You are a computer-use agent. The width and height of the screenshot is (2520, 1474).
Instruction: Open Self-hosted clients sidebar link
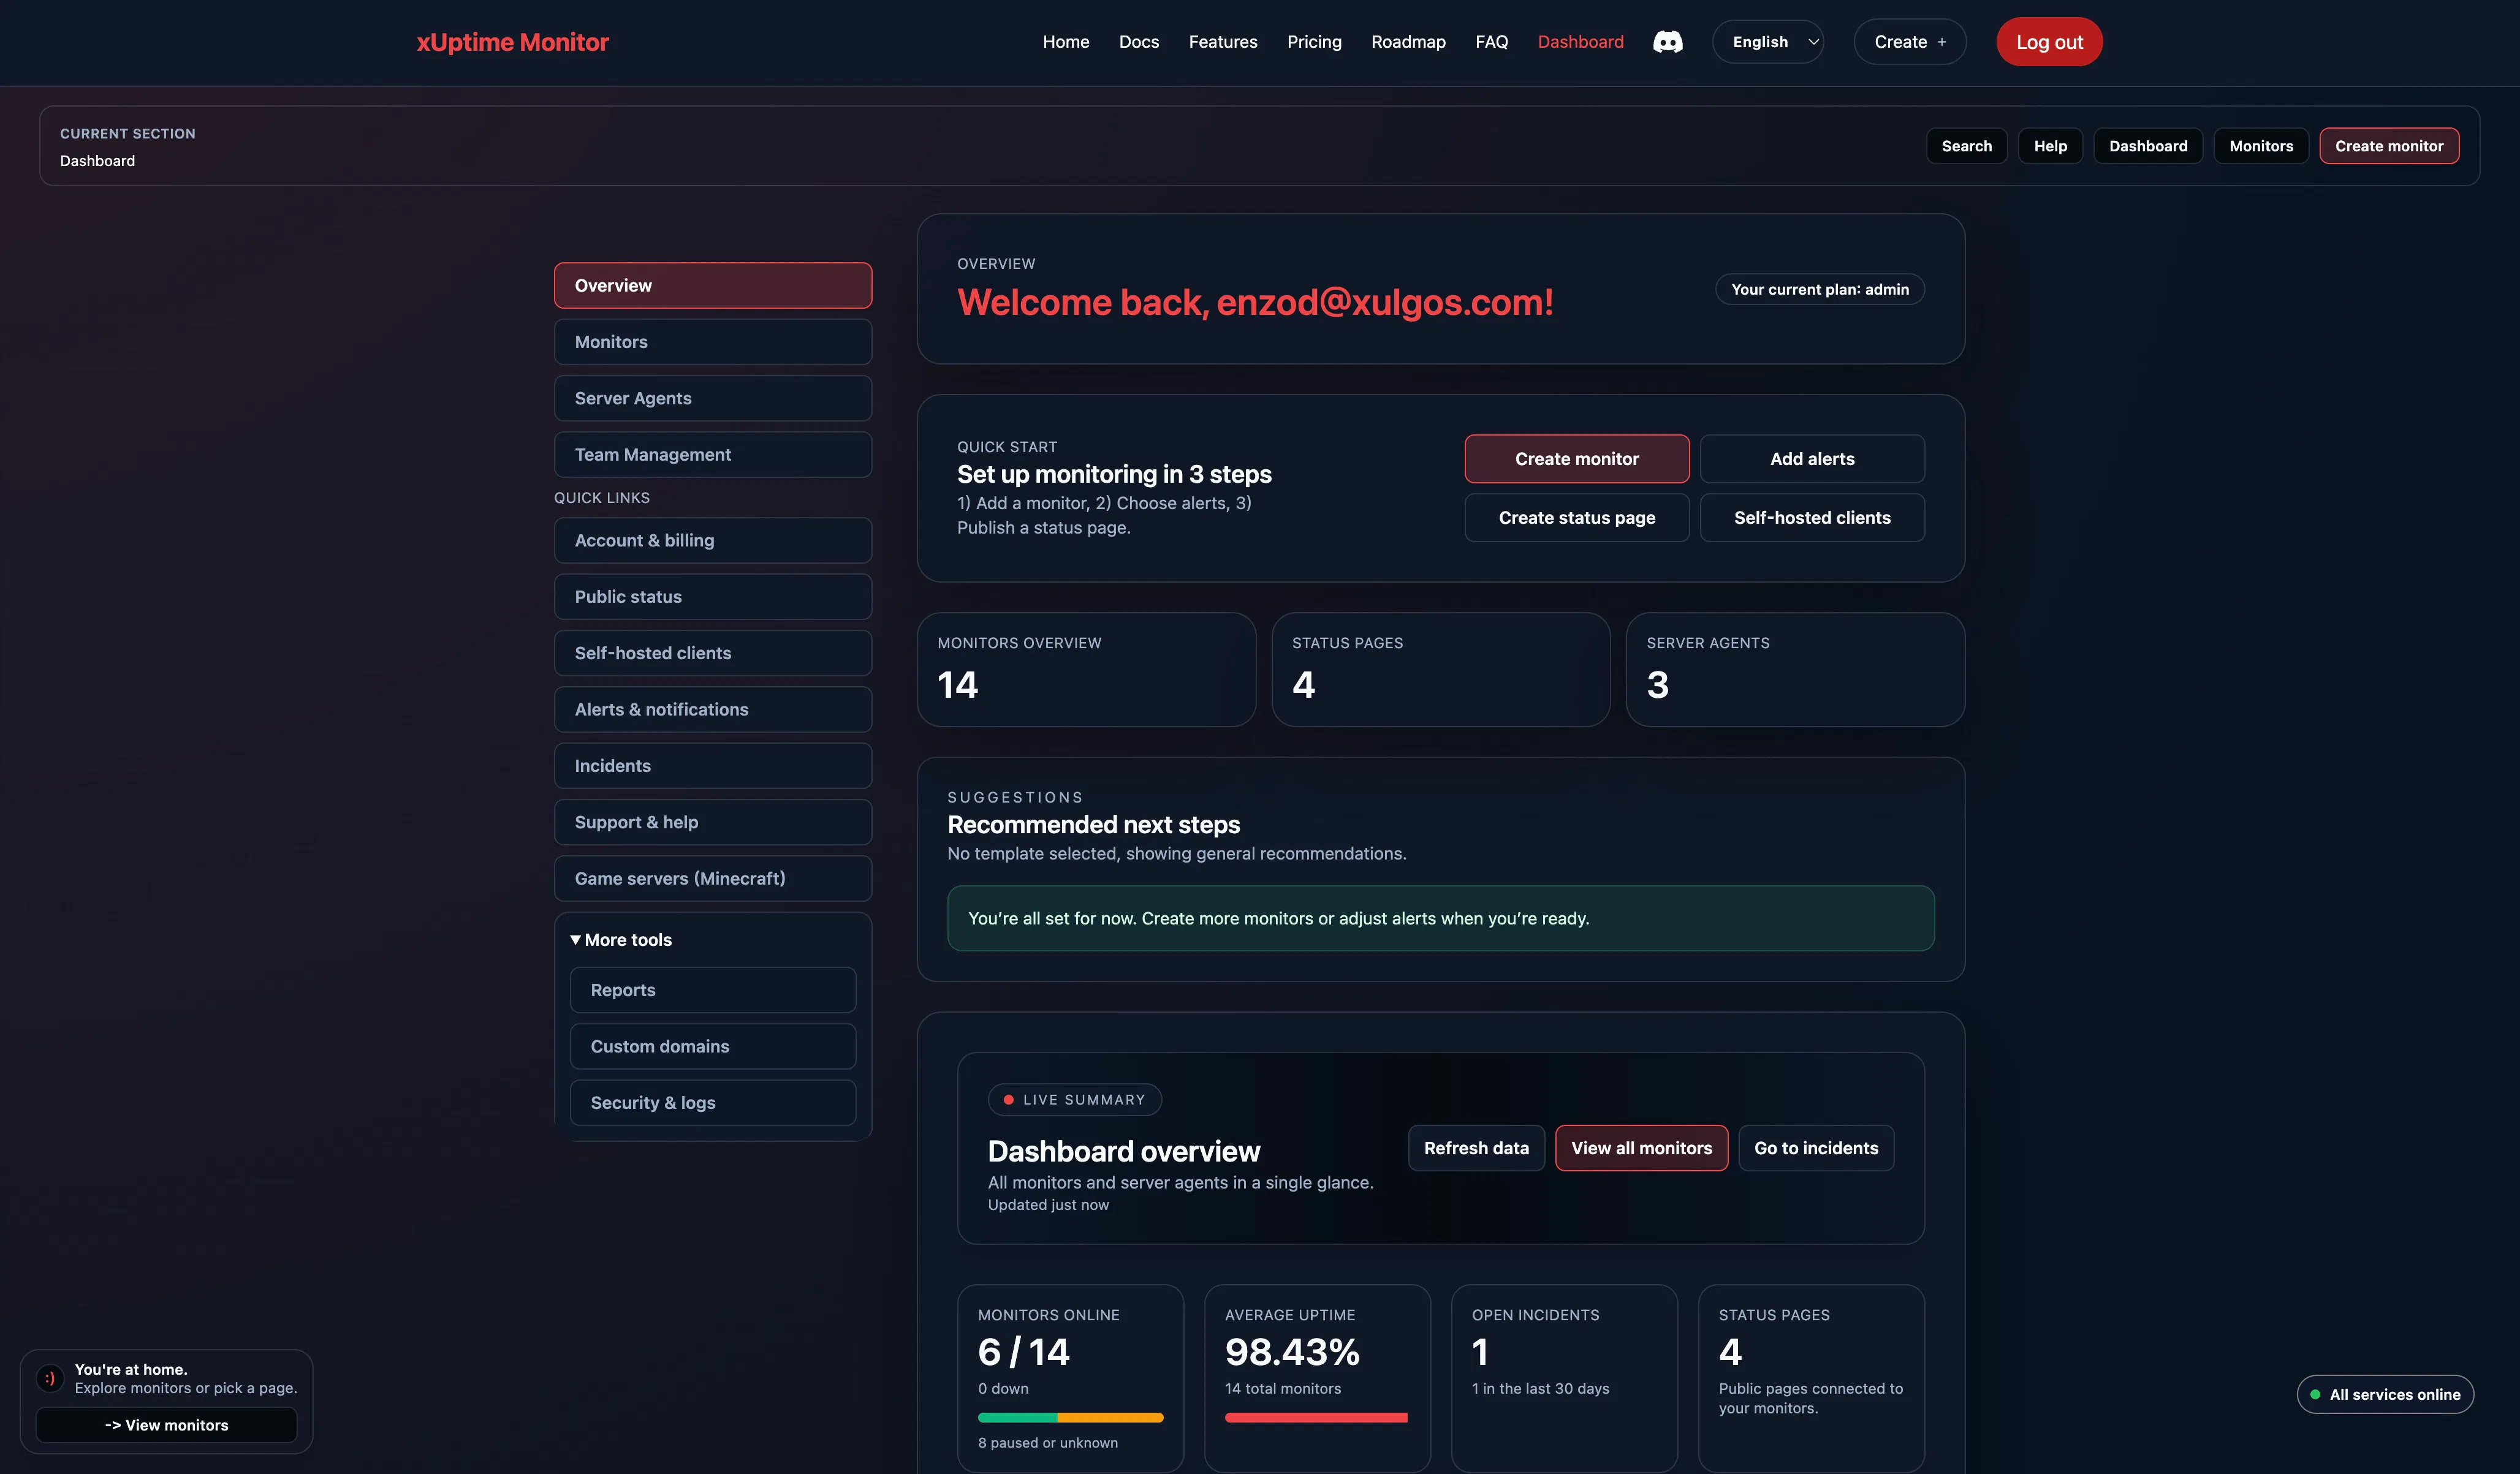tap(713, 653)
